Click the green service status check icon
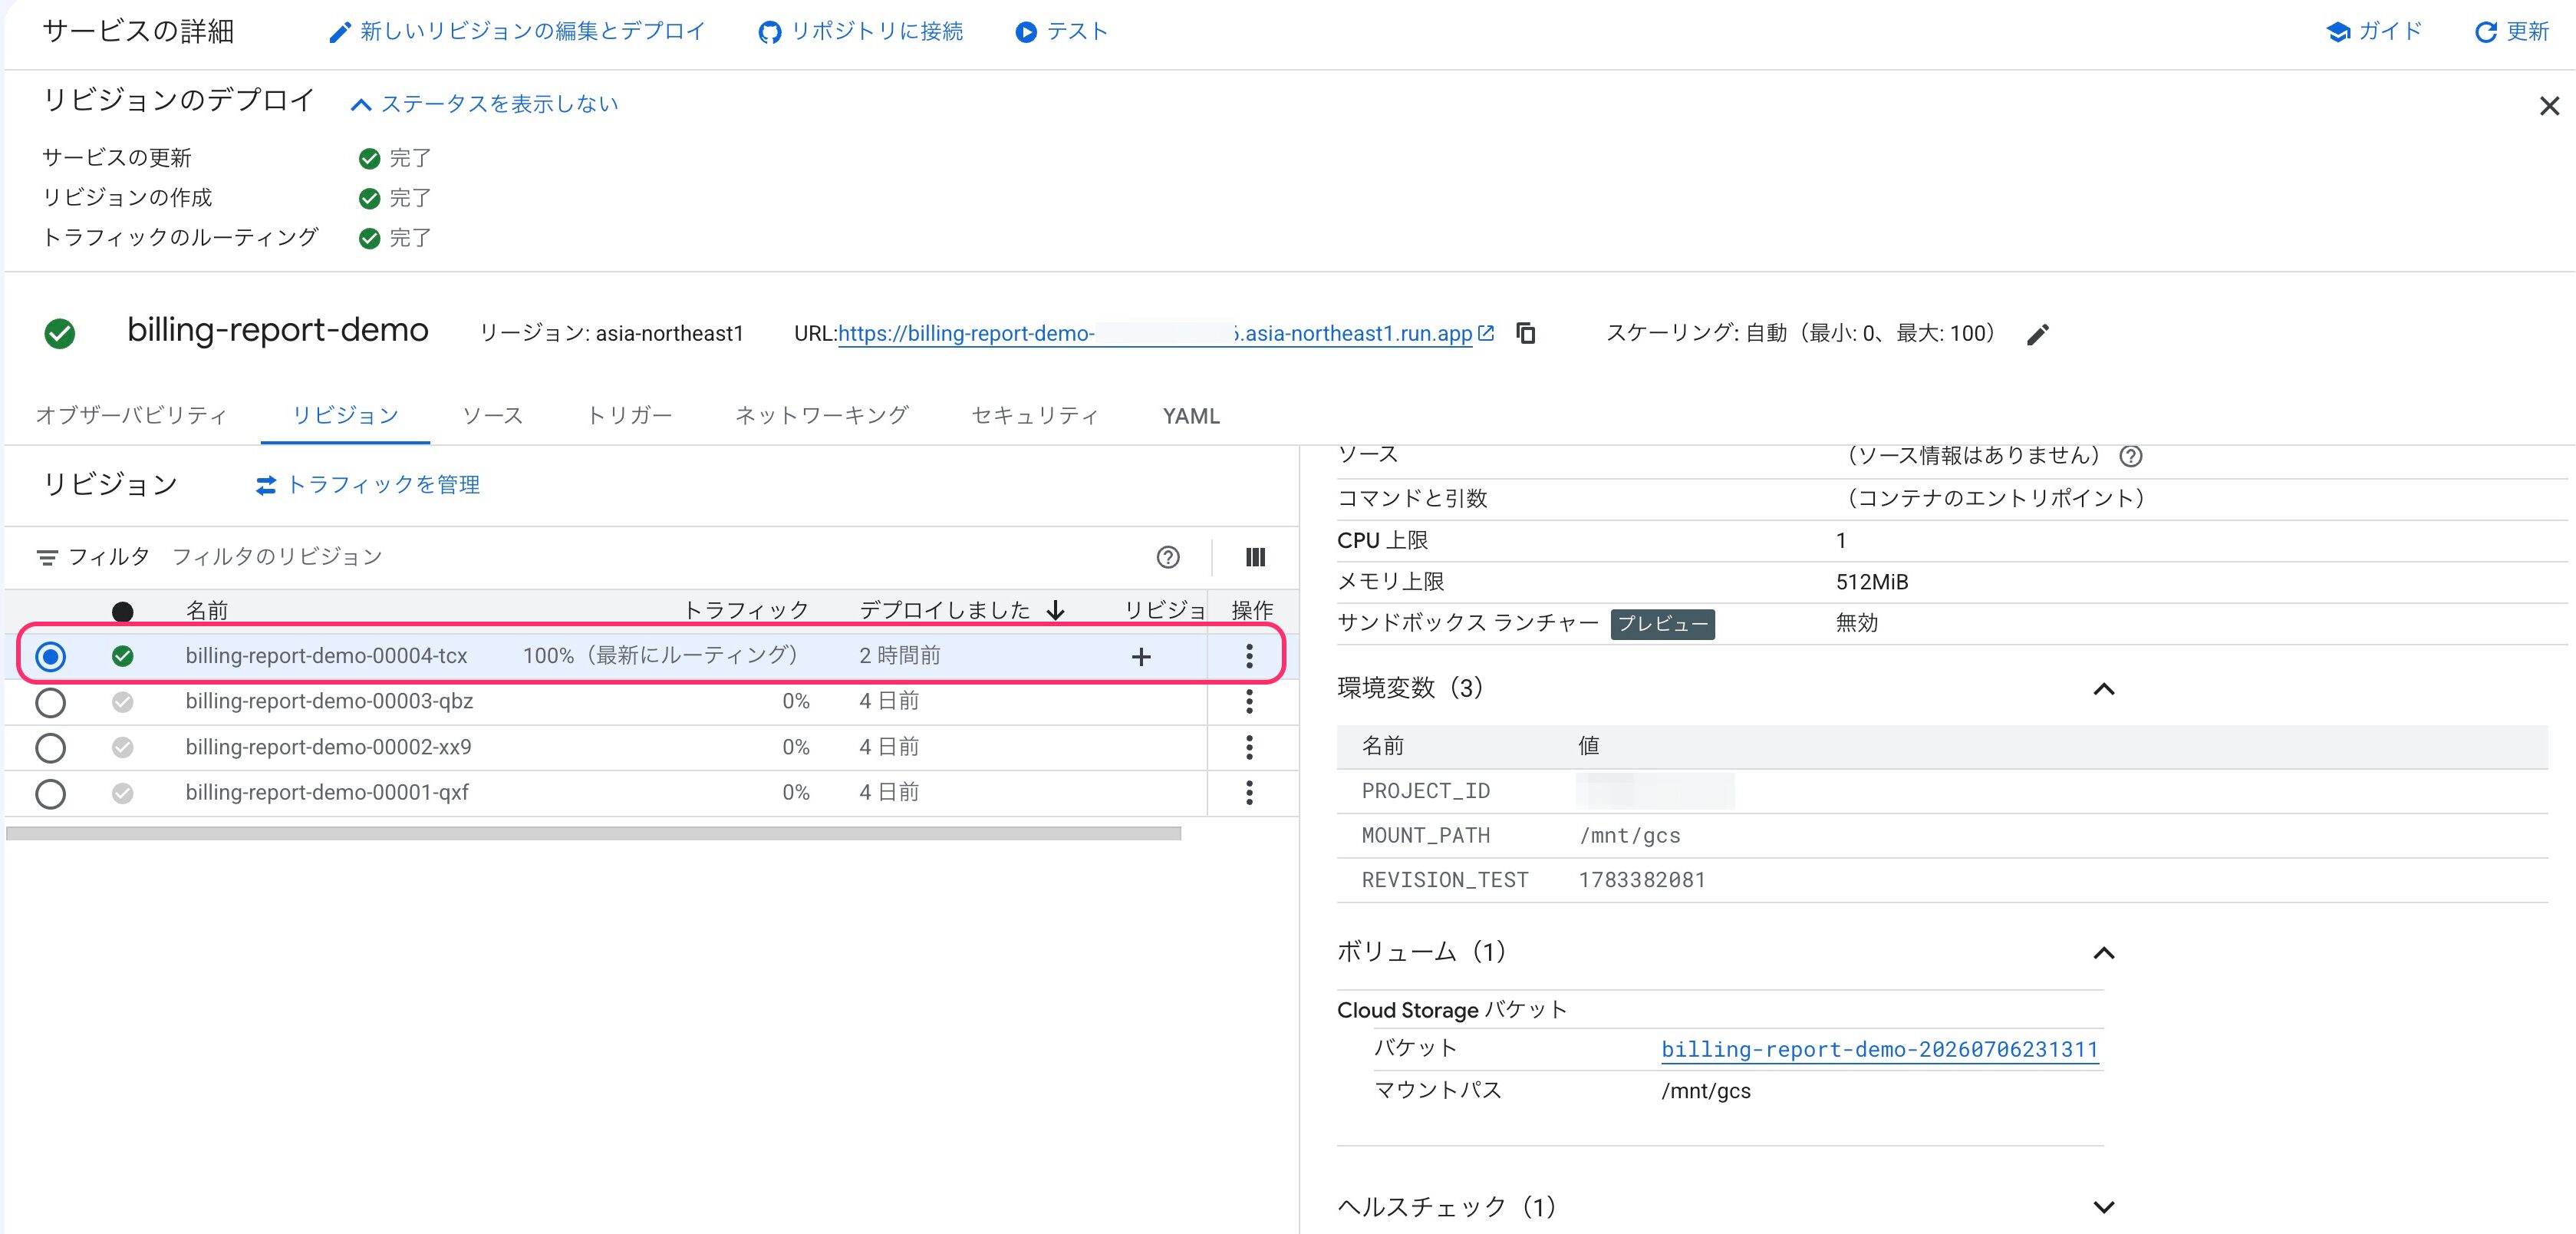 click(x=60, y=333)
